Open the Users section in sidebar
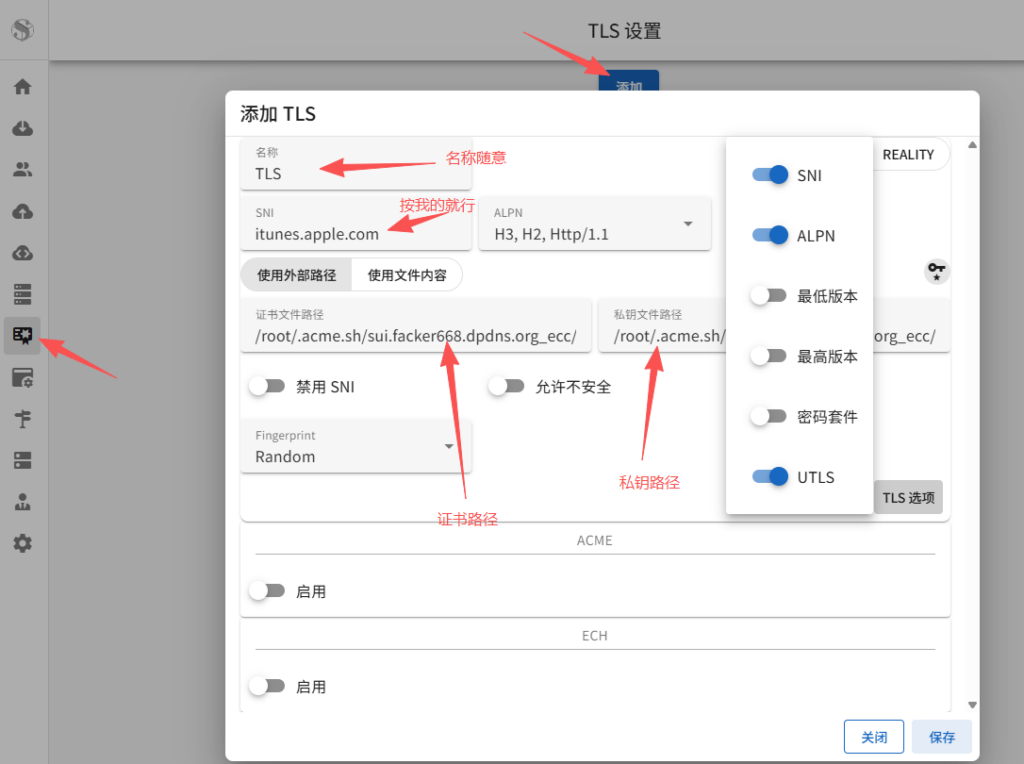Viewport: 1024px width, 764px height. [x=22, y=168]
